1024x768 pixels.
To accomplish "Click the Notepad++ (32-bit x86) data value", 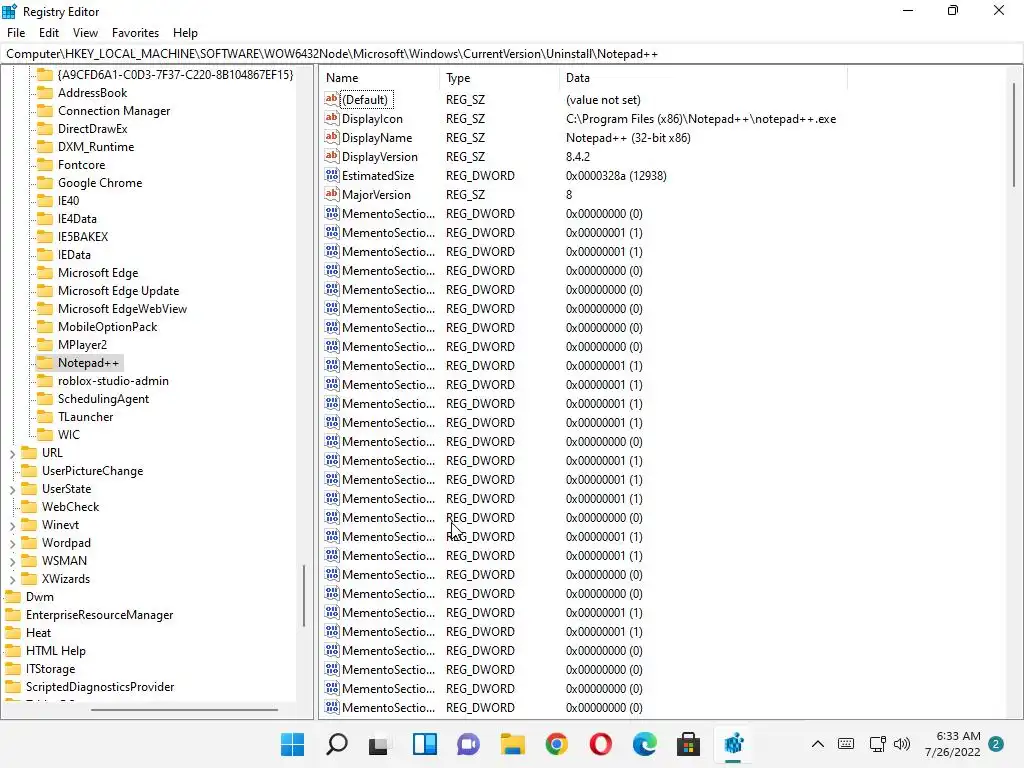I will point(628,137).
